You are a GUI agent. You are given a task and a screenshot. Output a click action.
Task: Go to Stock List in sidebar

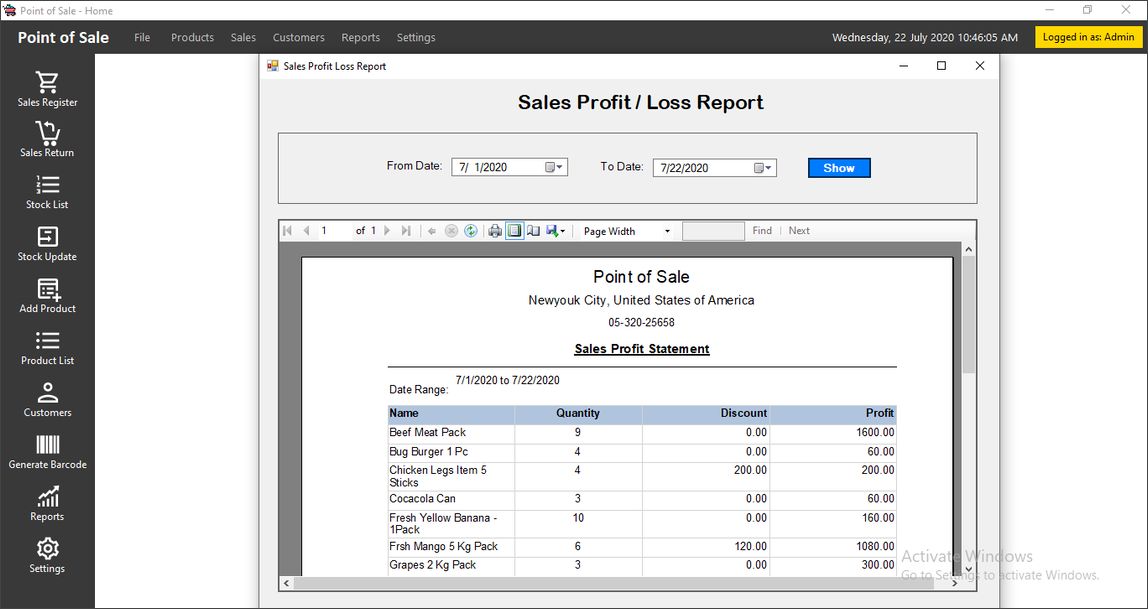click(47, 191)
